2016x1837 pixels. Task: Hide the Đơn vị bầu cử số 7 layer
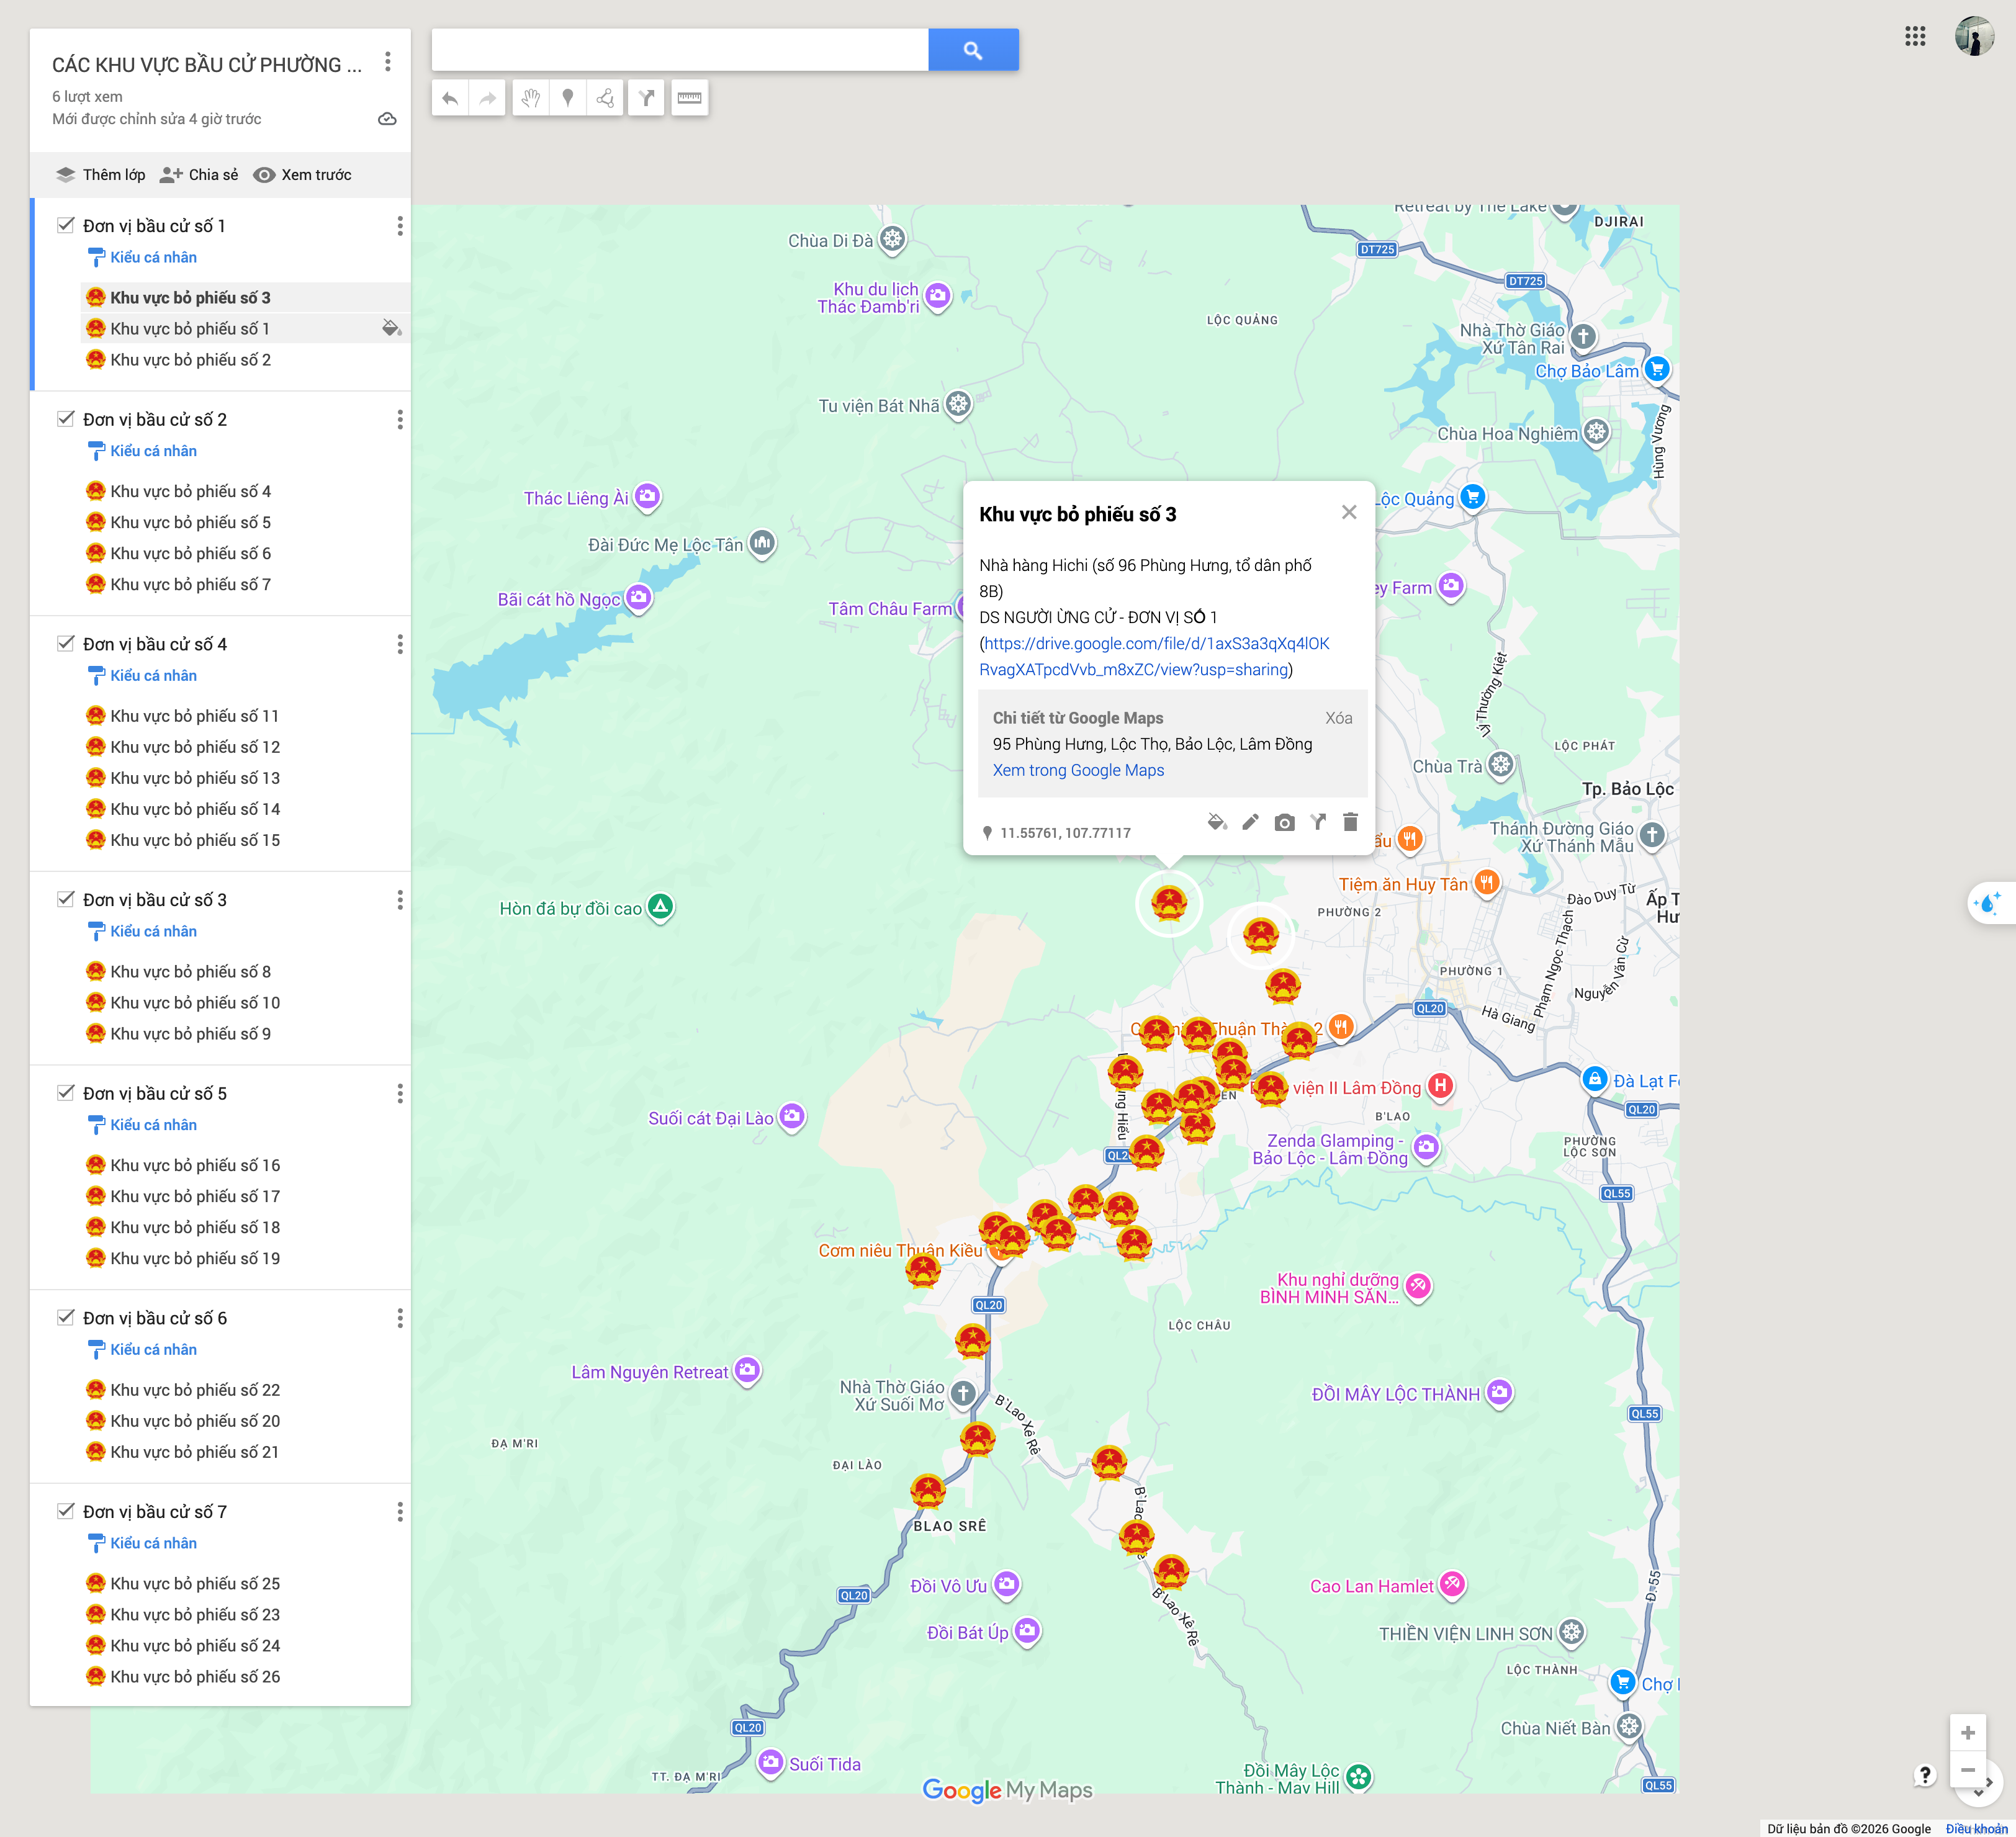pyautogui.click(x=66, y=1511)
